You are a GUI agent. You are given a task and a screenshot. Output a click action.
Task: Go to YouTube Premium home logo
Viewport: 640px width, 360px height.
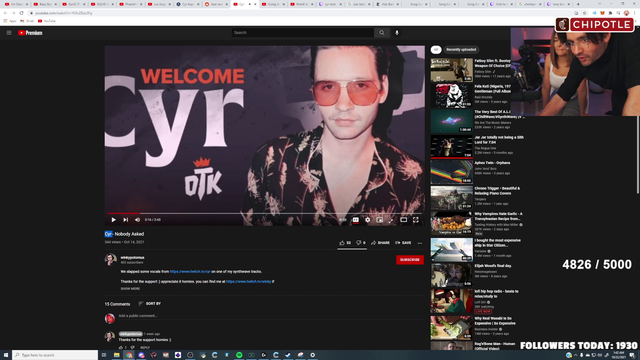tap(30, 33)
